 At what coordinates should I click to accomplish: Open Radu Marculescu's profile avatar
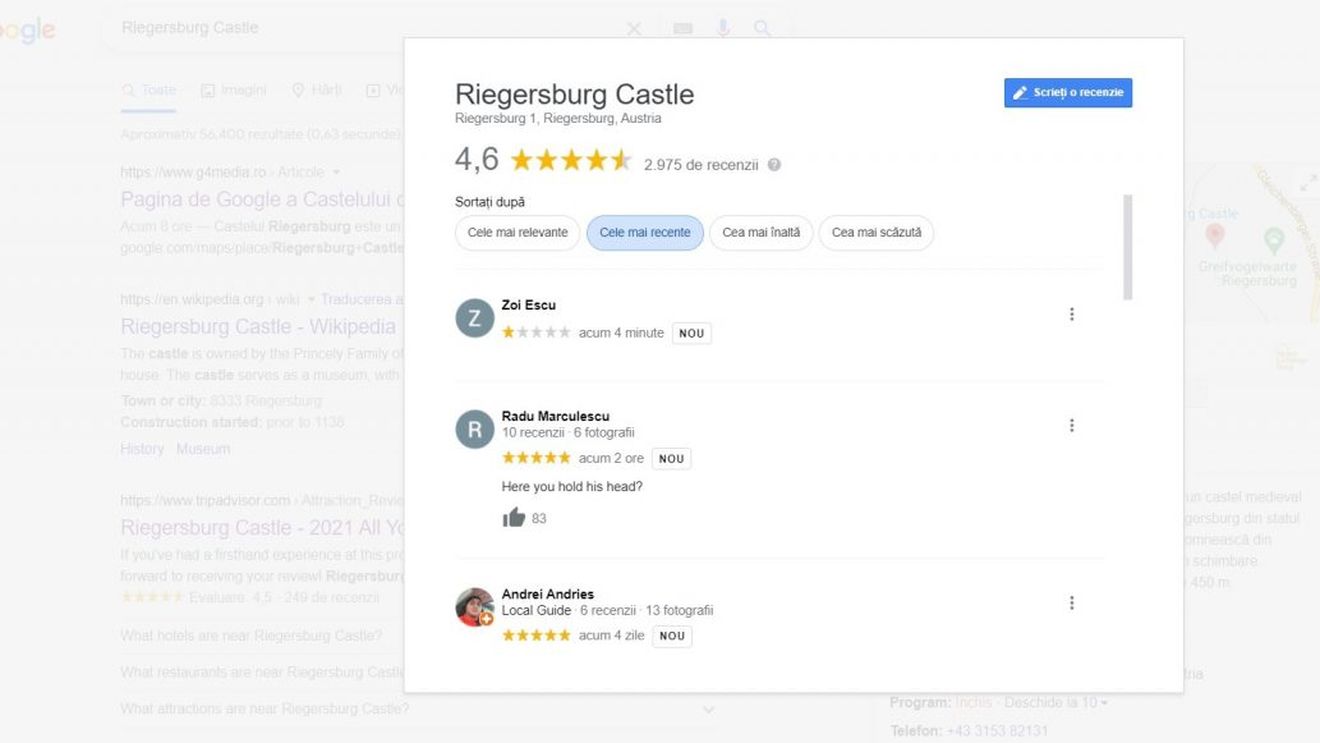click(474, 429)
